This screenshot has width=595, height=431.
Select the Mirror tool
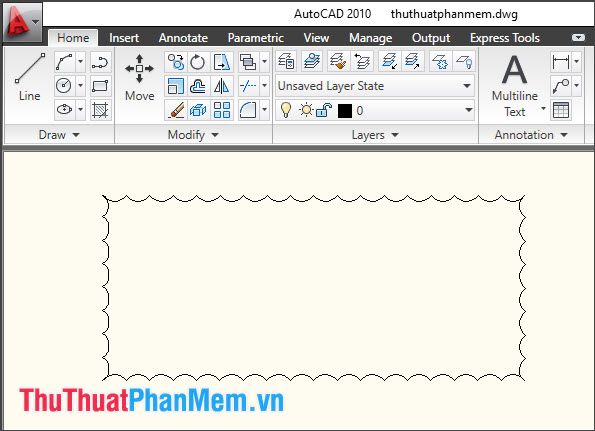(x=222, y=86)
